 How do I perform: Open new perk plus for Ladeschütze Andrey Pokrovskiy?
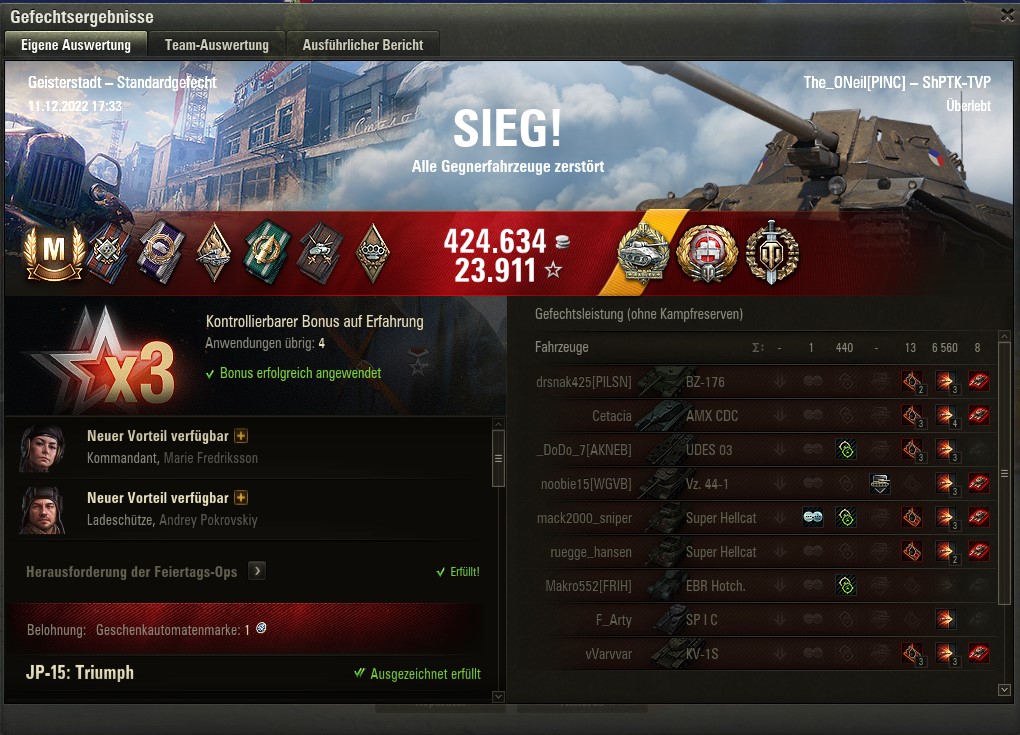coord(241,498)
